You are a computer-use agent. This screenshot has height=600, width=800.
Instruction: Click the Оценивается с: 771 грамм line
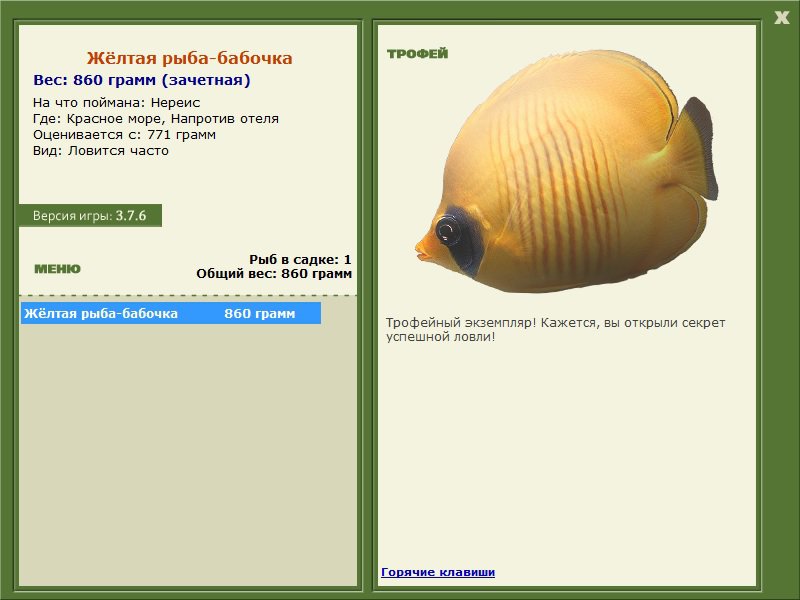[124, 135]
